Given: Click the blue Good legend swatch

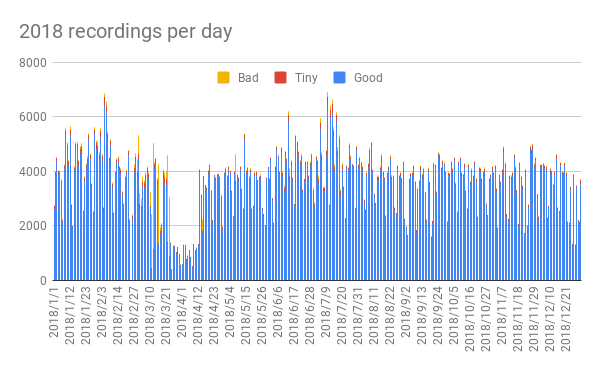Looking at the screenshot, I should (x=339, y=78).
